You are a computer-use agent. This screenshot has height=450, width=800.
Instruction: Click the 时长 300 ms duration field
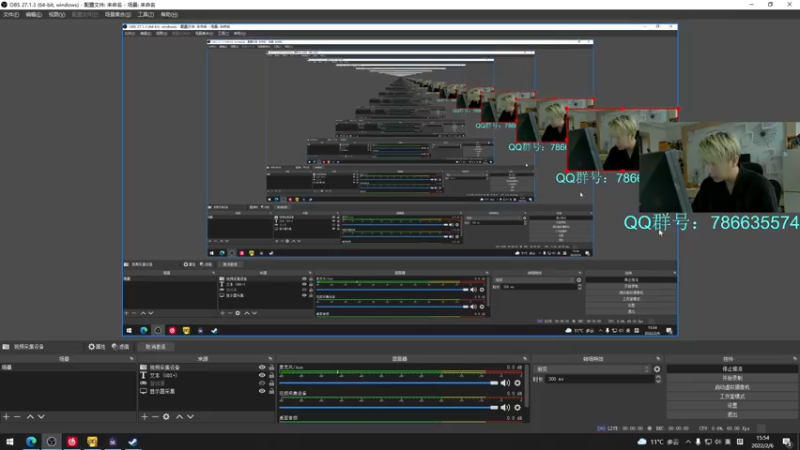[599, 379]
